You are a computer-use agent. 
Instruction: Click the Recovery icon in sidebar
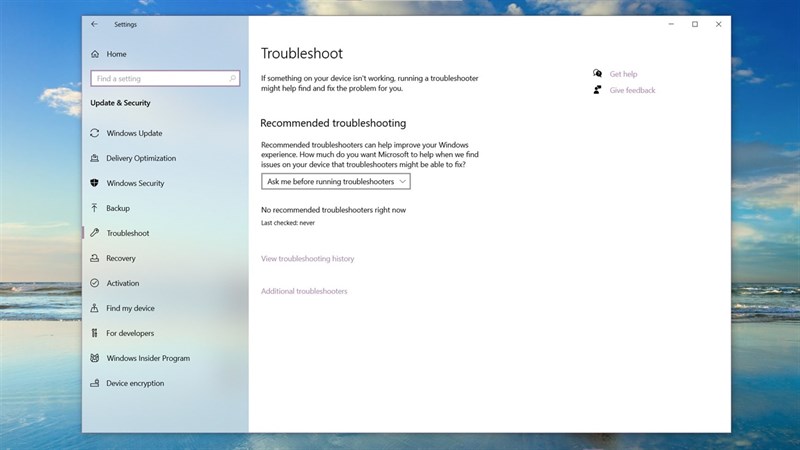[95, 258]
